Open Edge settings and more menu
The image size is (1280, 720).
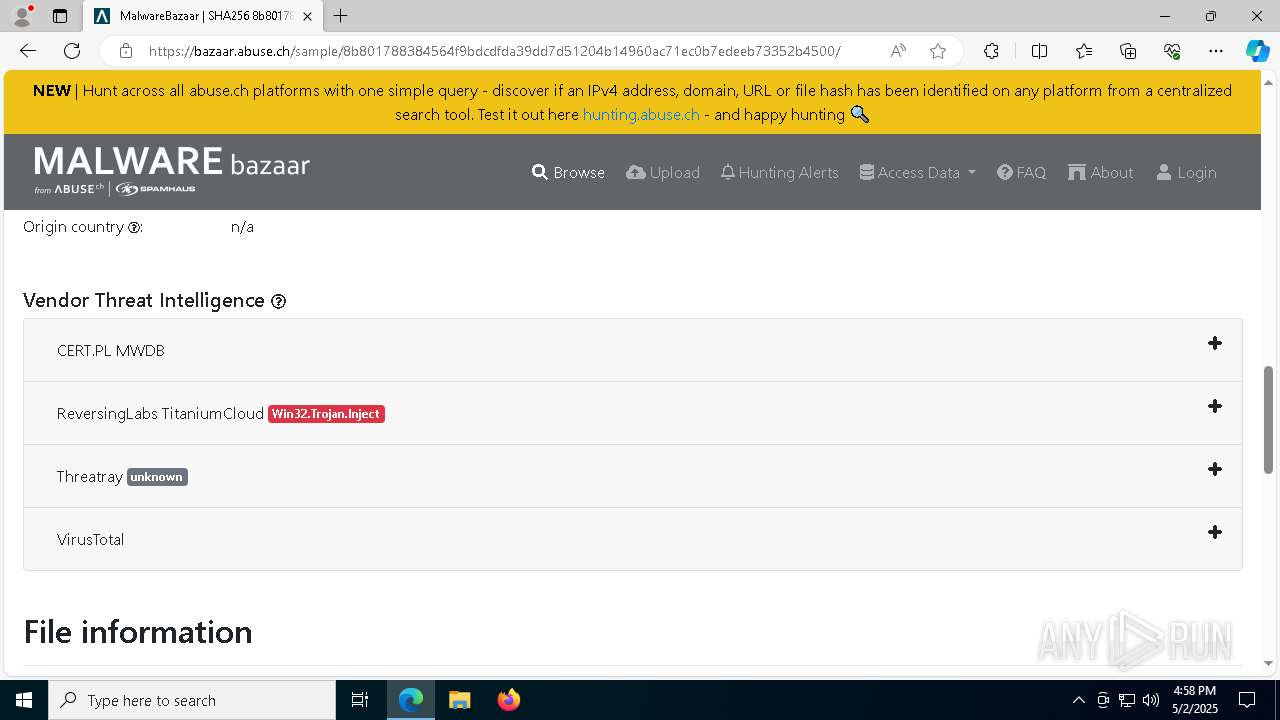click(1216, 51)
